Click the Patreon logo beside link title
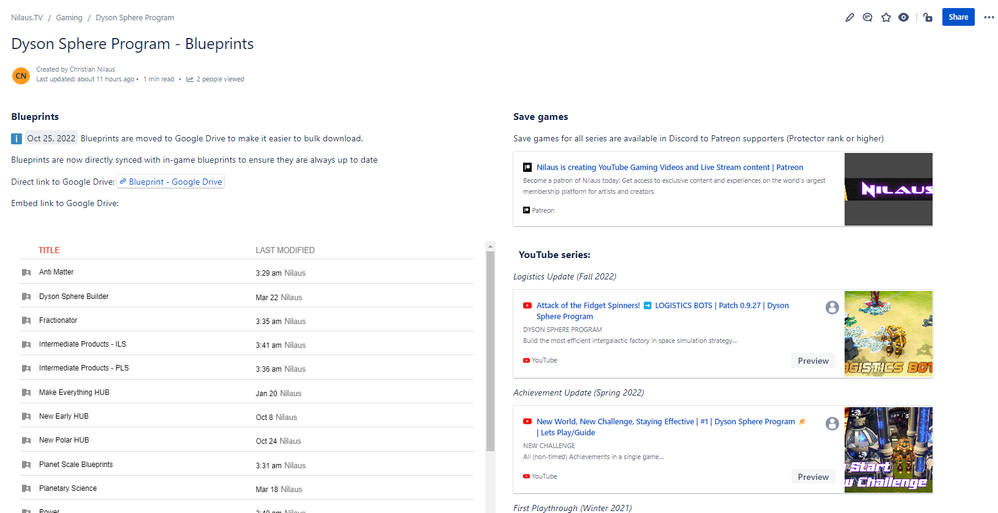Image resolution: width=998 pixels, height=513 pixels. 527,167
